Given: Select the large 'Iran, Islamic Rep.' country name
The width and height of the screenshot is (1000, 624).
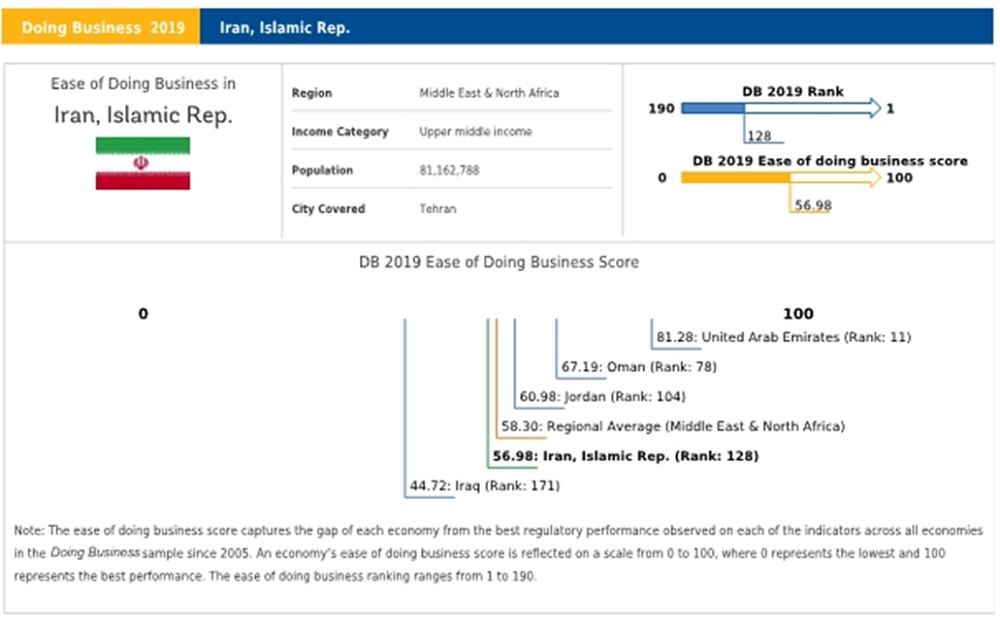Looking at the screenshot, I should (143, 115).
